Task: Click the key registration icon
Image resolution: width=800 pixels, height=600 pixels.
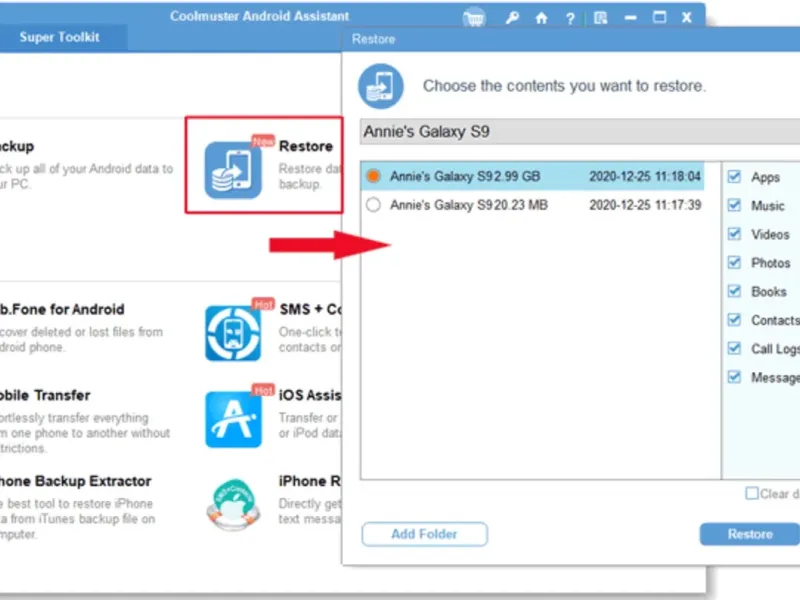Action: pyautogui.click(x=512, y=18)
